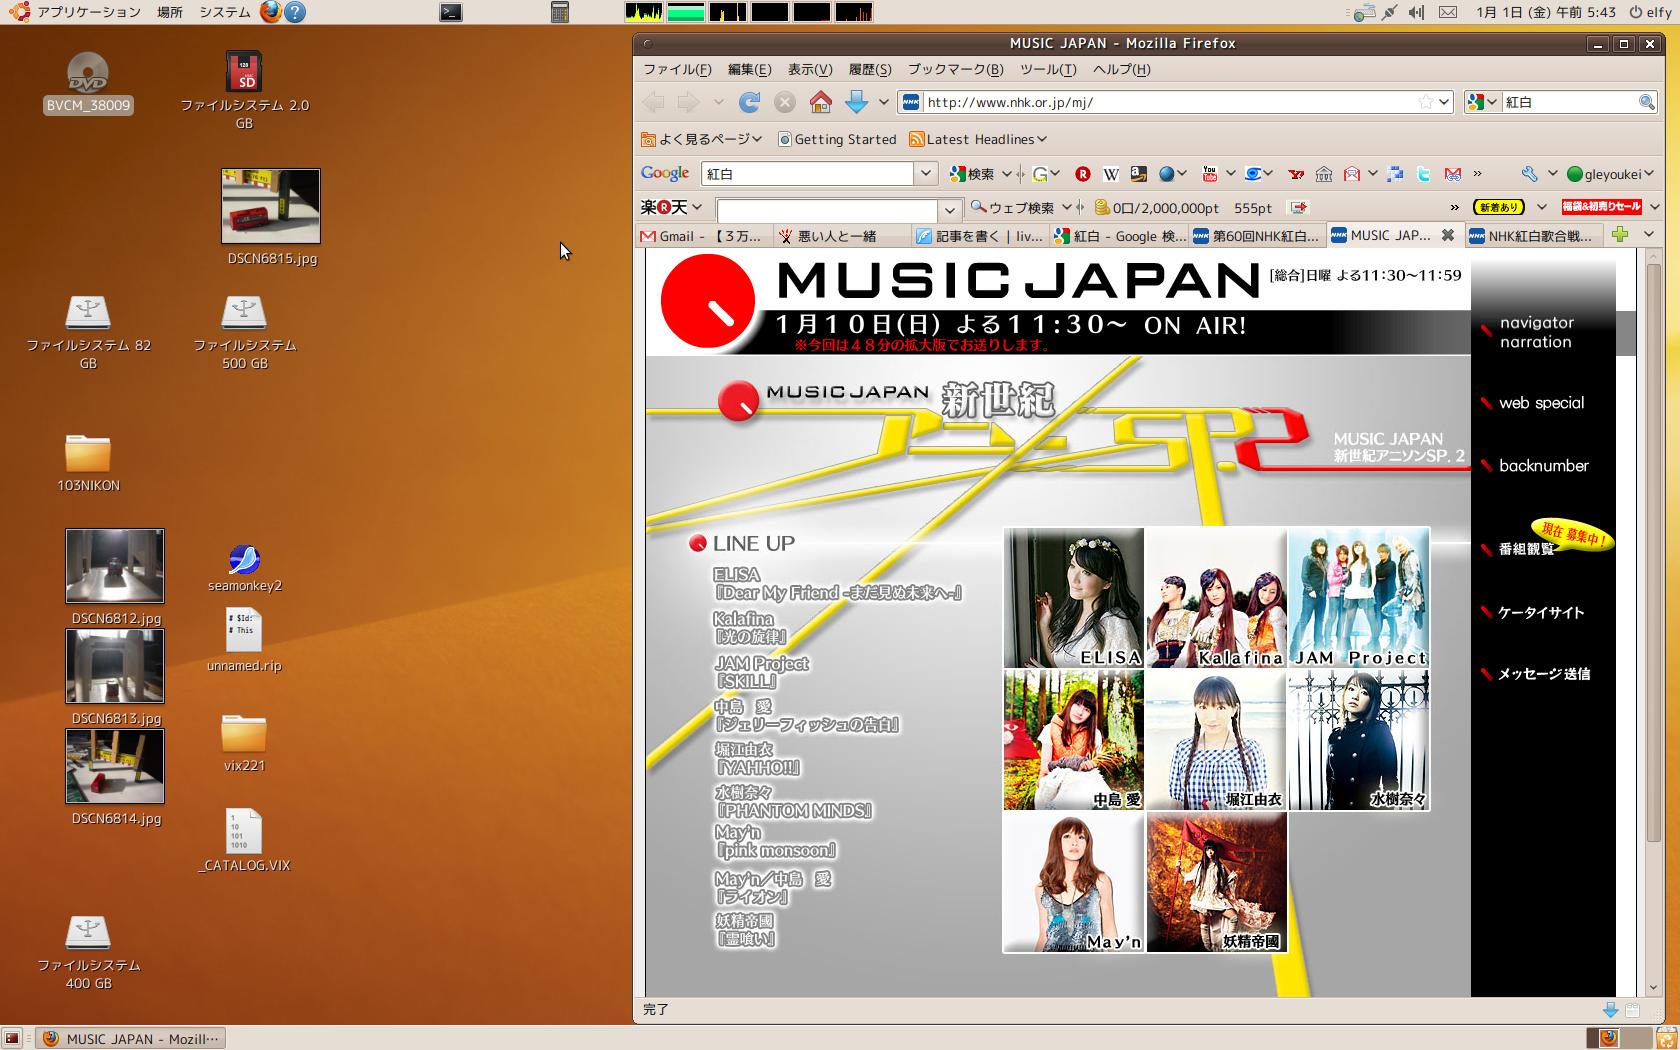Click the Rakuten R icon in Google toolbar
The width and height of the screenshot is (1680, 1050).
coord(1082,174)
